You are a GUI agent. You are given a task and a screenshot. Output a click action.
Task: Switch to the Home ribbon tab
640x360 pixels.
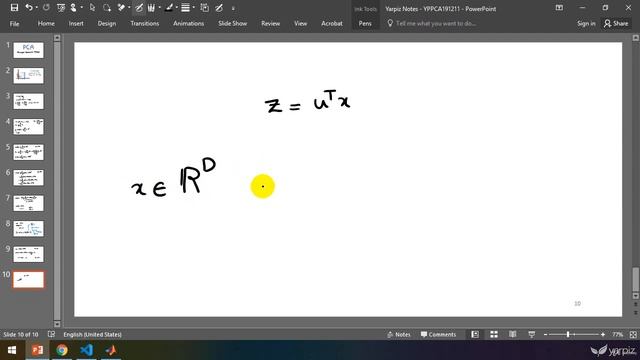tap(46, 24)
